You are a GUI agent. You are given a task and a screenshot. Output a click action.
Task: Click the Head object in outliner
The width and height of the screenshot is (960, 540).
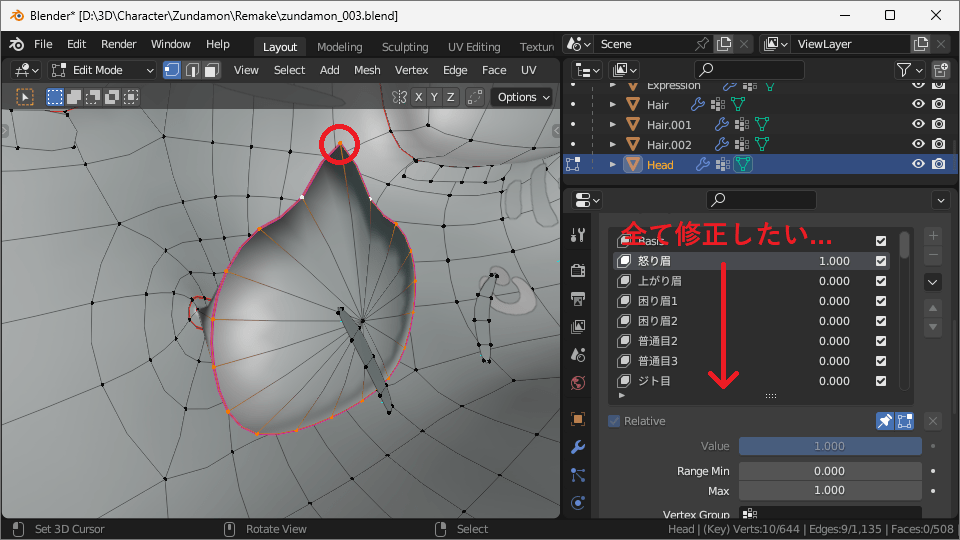coord(660,164)
